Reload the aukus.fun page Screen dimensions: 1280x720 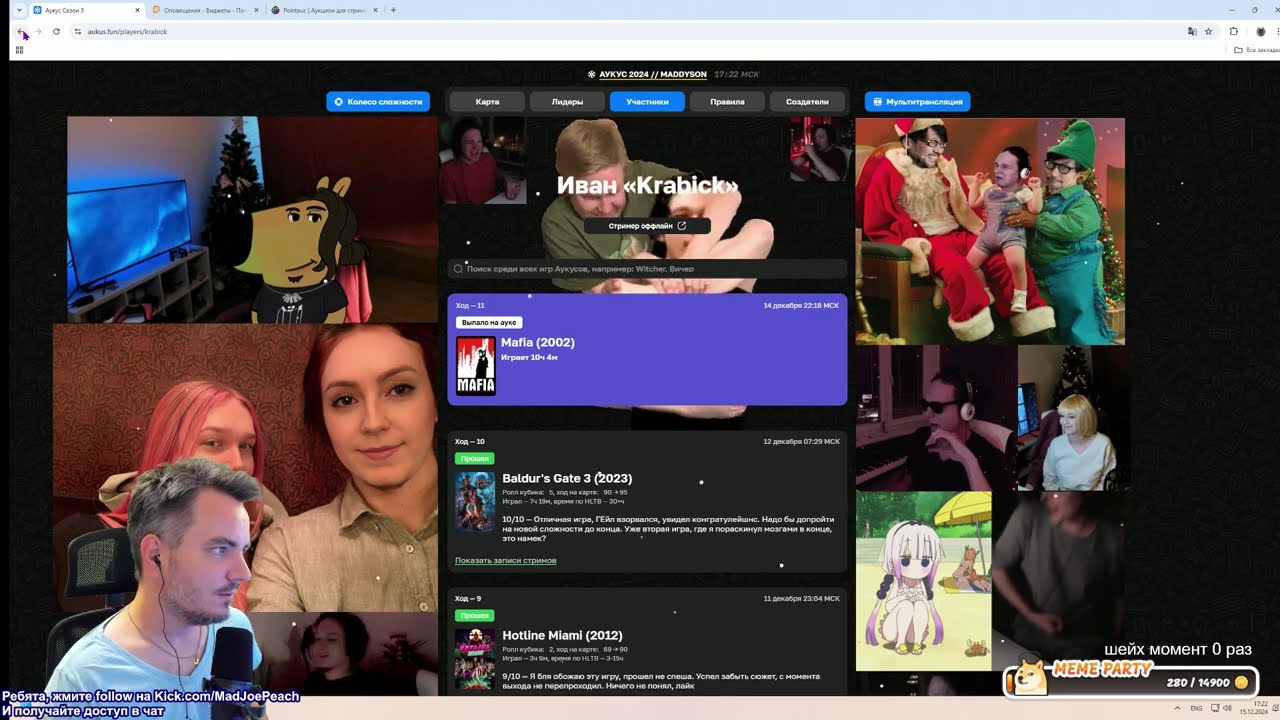pos(56,31)
